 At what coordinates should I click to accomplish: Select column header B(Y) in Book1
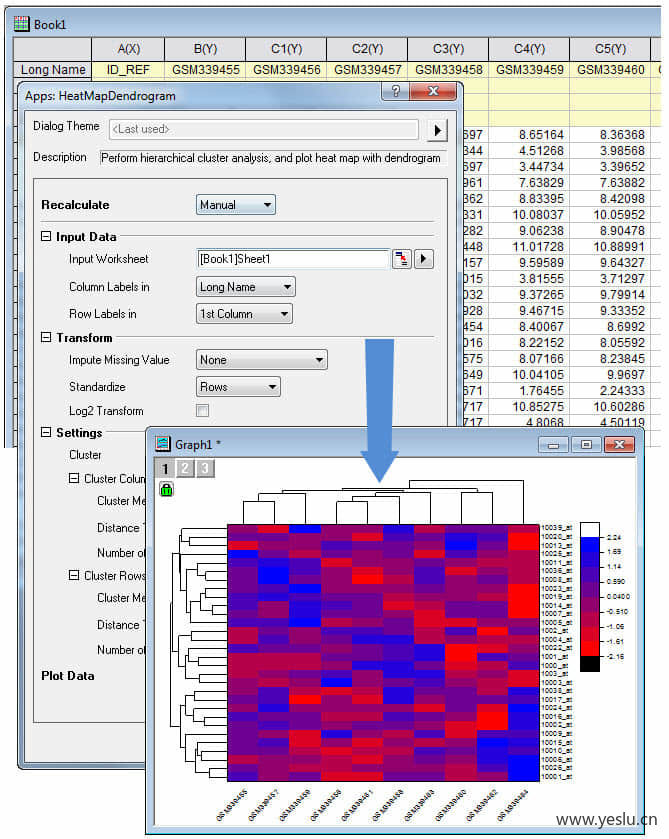[206, 49]
